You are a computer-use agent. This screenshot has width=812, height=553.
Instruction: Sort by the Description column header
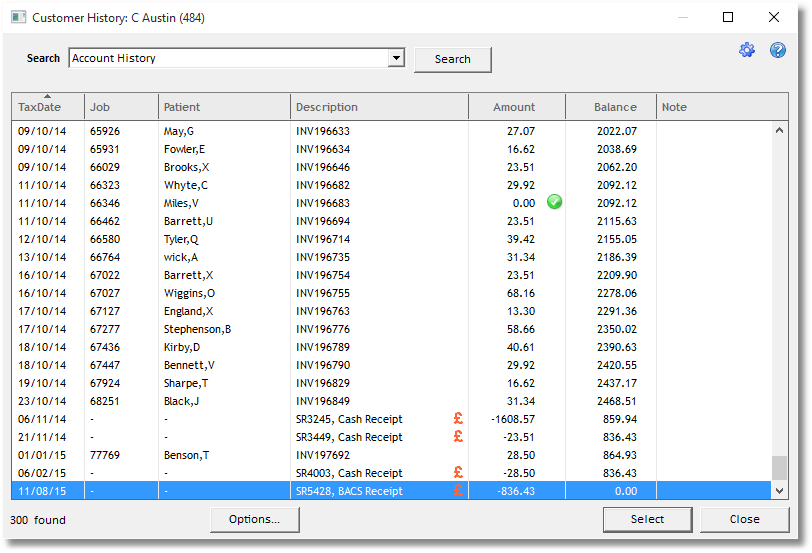tap(380, 107)
